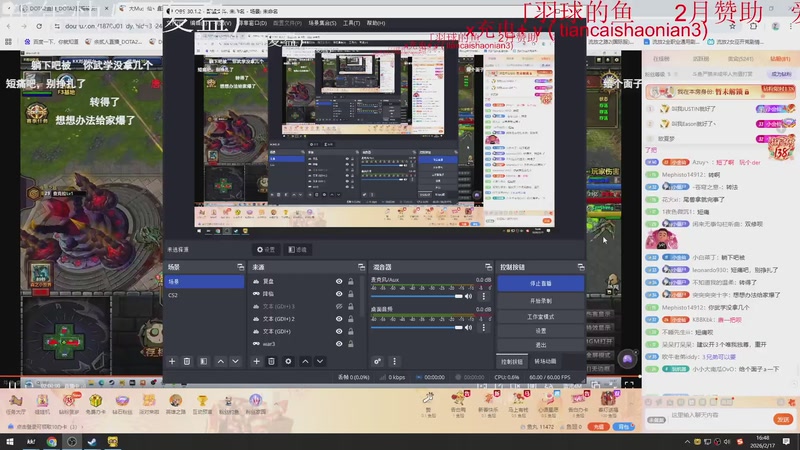This screenshot has width=800, height=450.
Task: Expand hidden system tray icons chevron
Action: (687, 442)
